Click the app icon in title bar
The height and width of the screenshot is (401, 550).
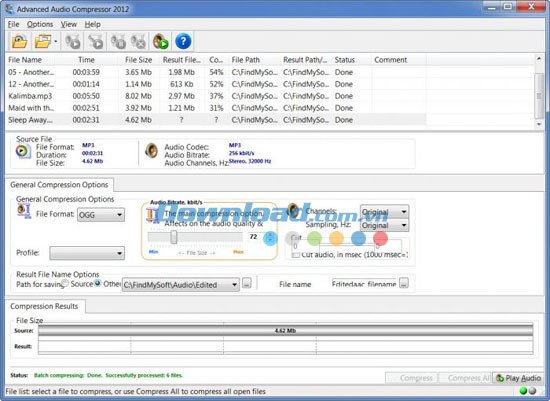click(9, 8)
